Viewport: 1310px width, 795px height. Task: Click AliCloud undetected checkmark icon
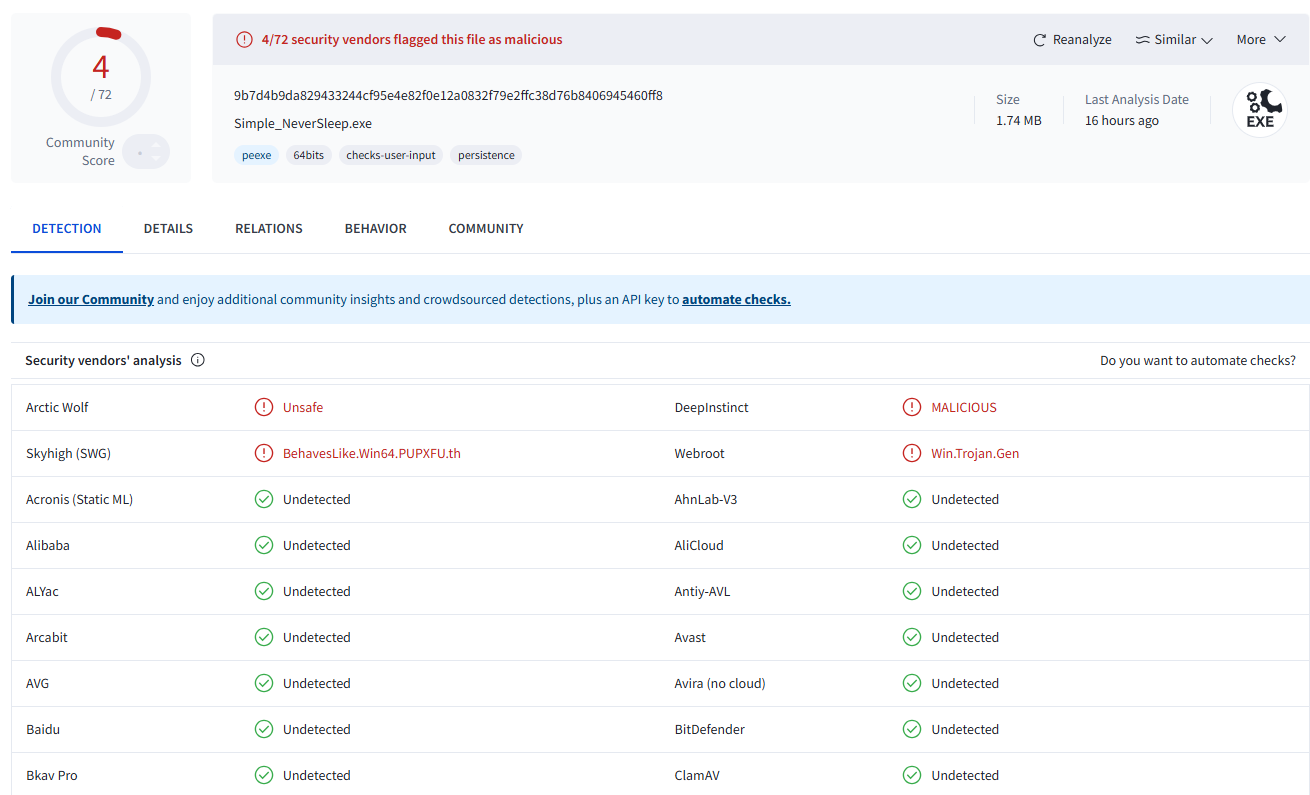point(912,545)
